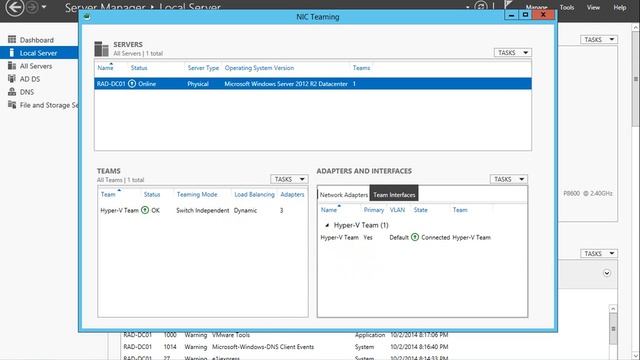Open the Tools menu in Server Manager
Viewport: 640px width, 360px height.
pos(567,7)
